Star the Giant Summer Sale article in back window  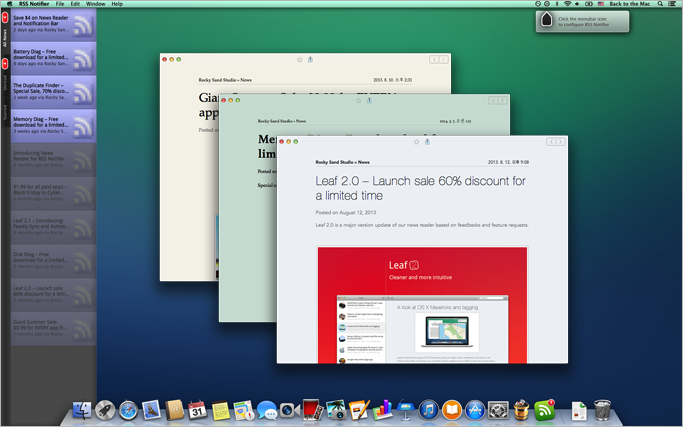299,60
